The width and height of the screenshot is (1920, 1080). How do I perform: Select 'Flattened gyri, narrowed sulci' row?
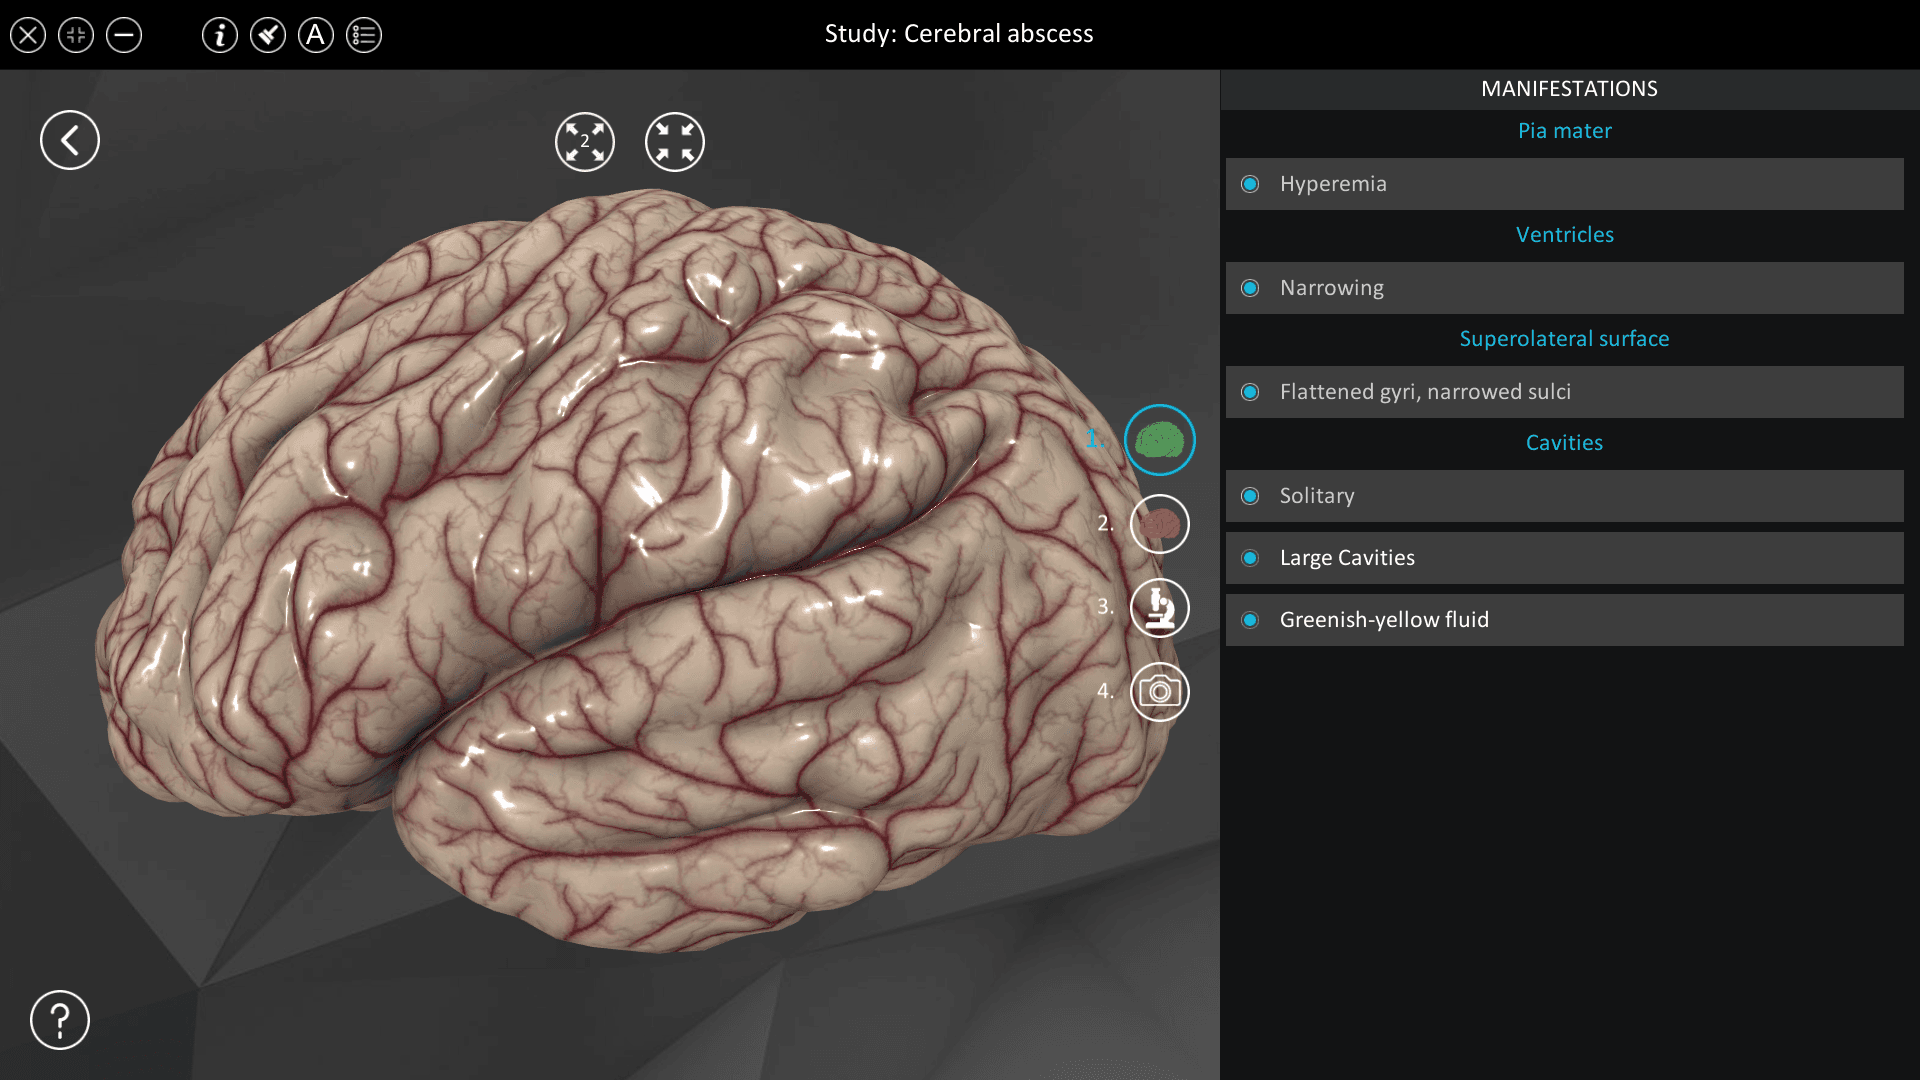1565,392
